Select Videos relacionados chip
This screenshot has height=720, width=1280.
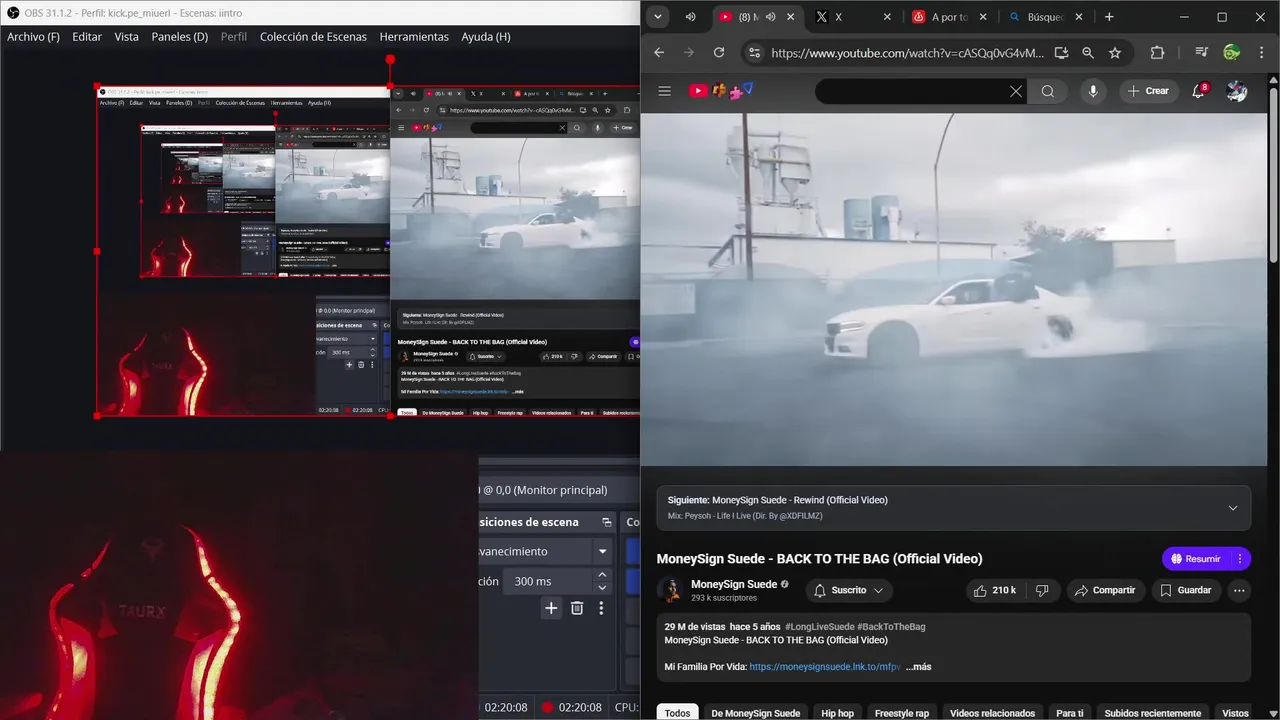point(992,713)
